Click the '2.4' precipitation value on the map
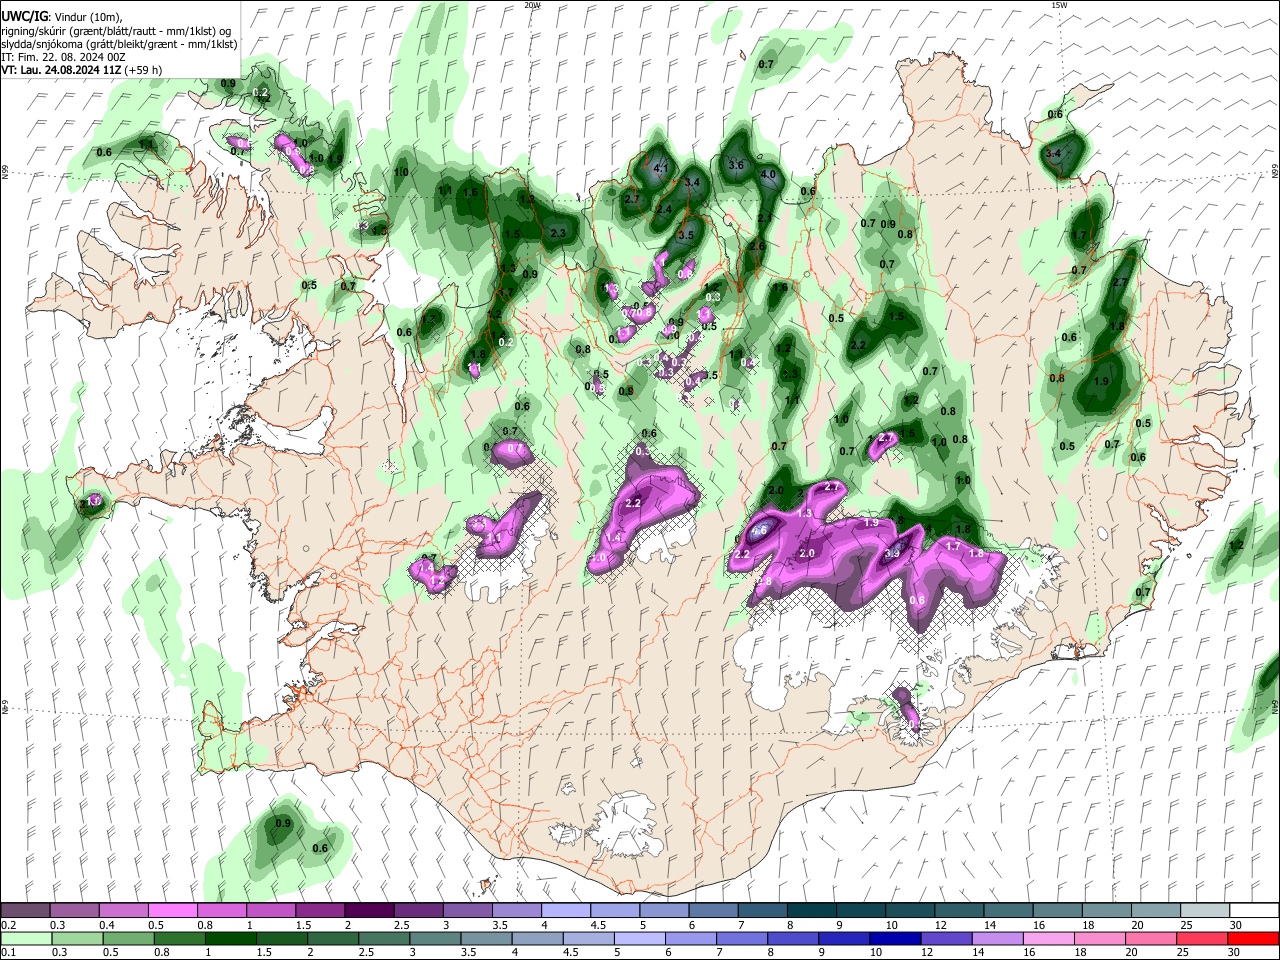The image size is (1280, 960). tap(664, 209)
